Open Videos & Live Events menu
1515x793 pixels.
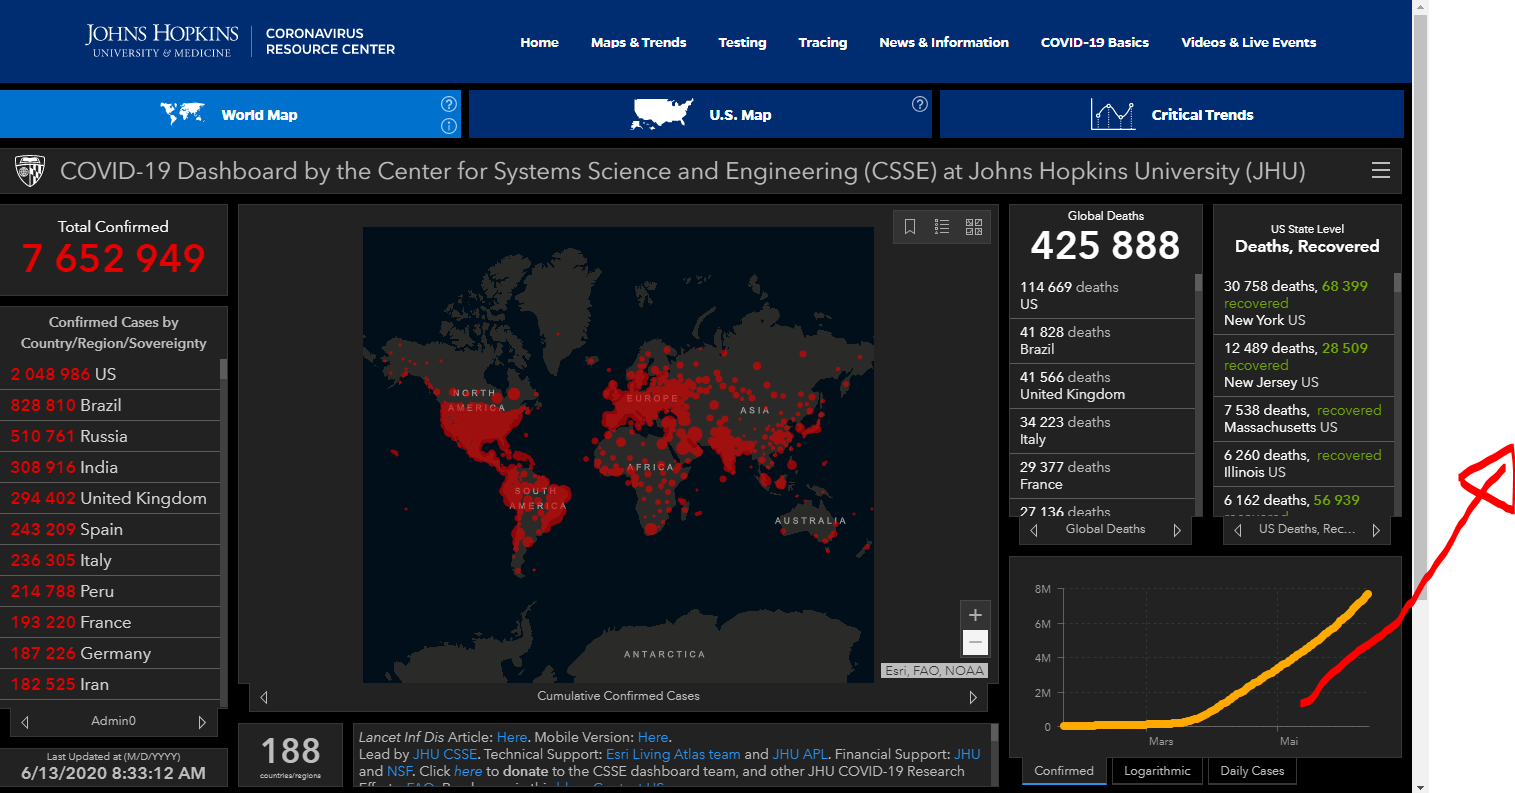(x=1249, y=42)
